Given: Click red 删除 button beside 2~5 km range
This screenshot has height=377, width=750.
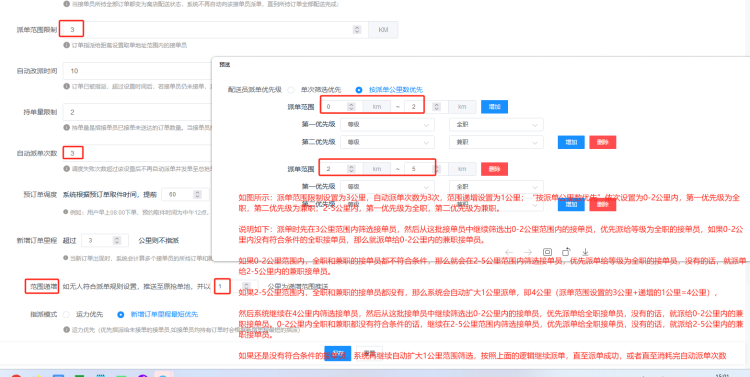Looking at the screenshot, I should [494, 169].
